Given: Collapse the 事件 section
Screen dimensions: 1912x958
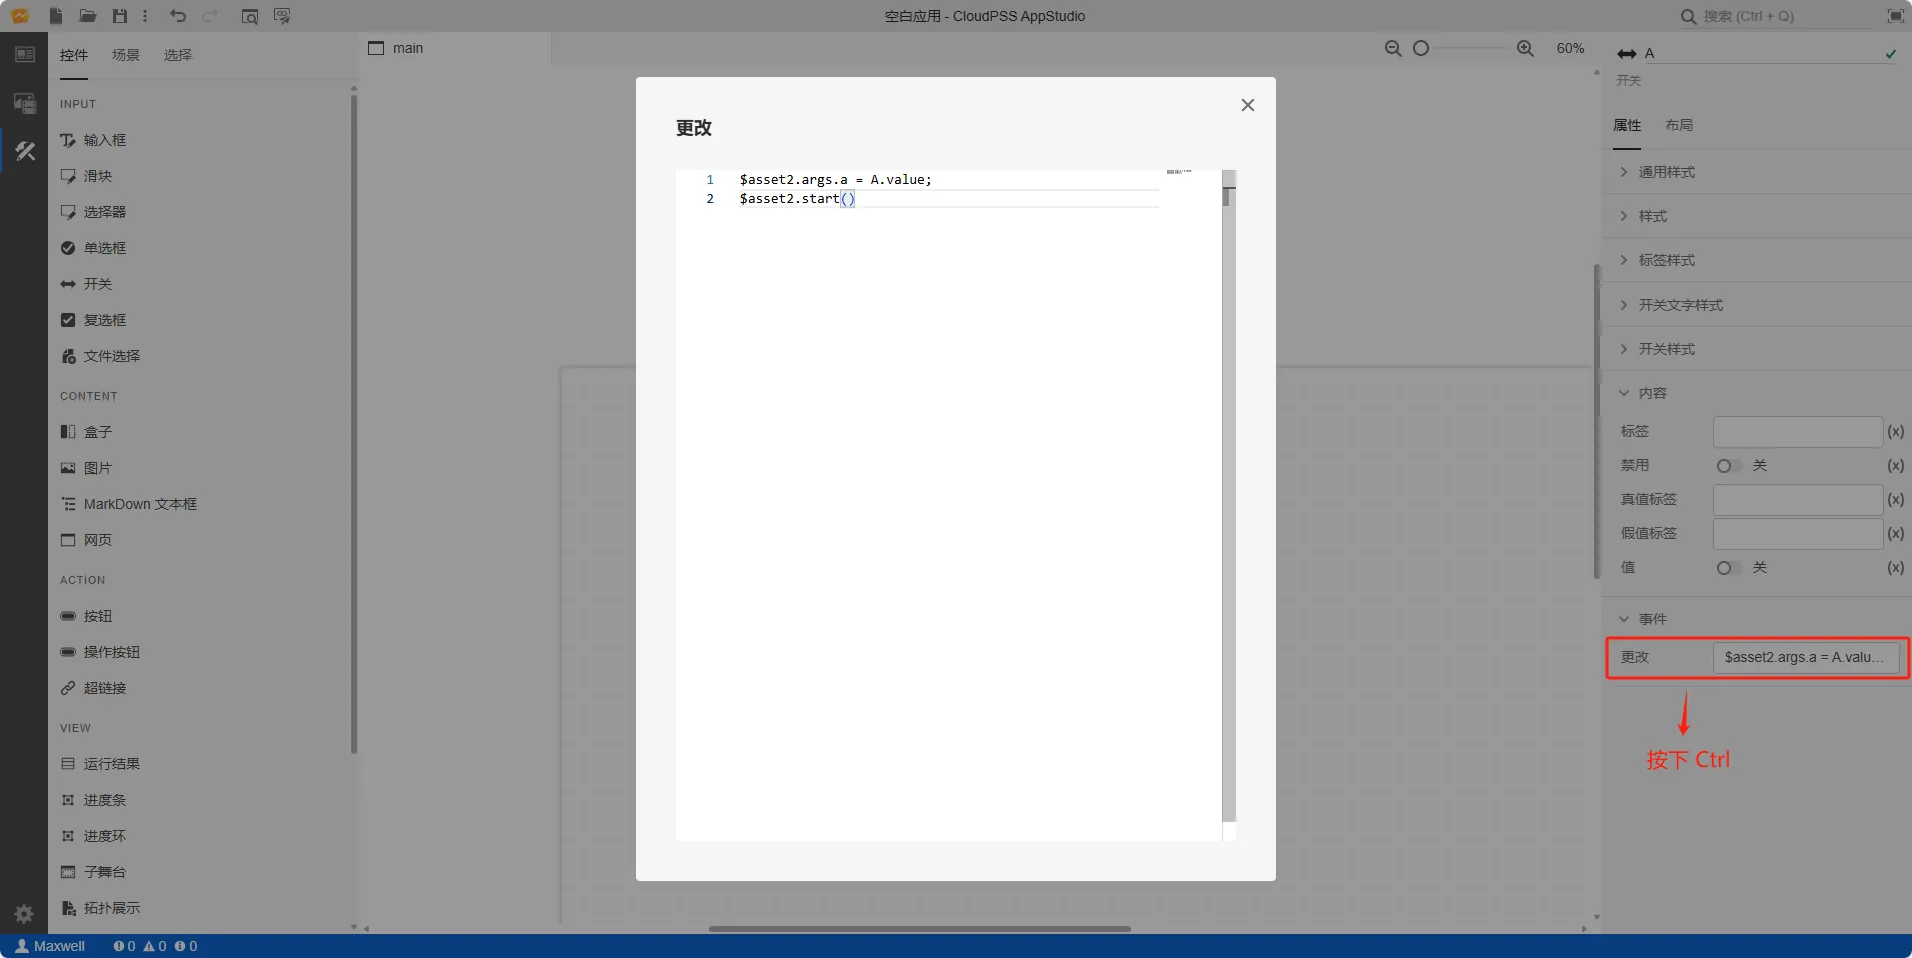Looking at the screenshot, I should coord(1757,619).
